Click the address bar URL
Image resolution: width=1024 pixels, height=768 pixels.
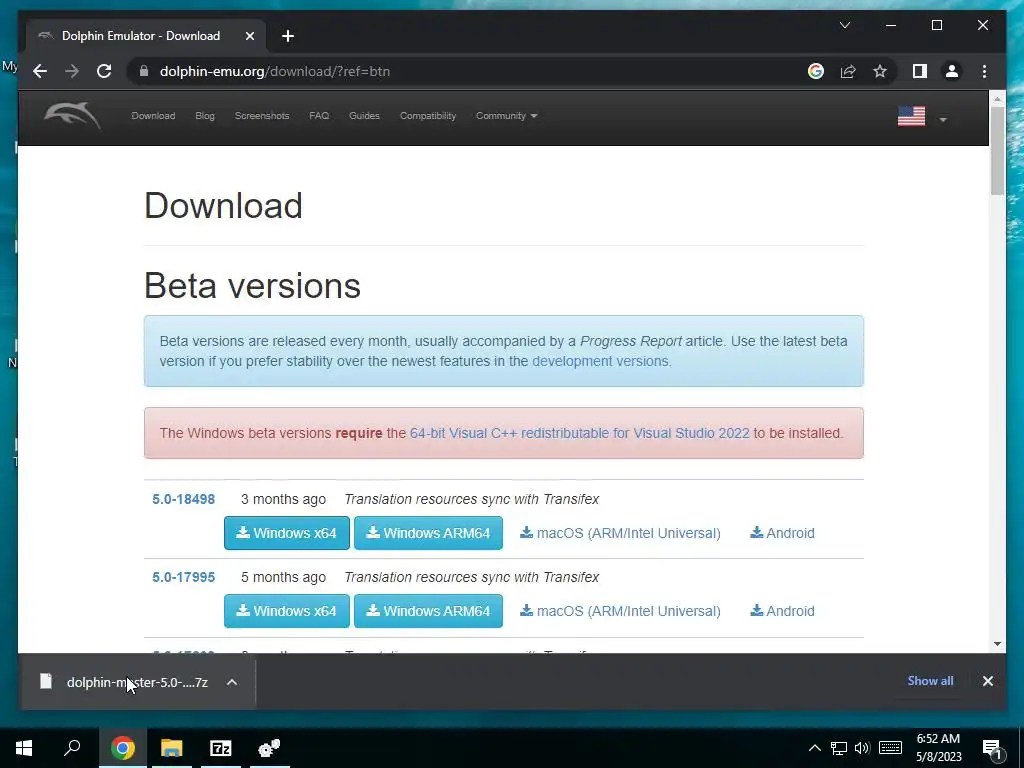pyautogui.click(x=275, y=71)
